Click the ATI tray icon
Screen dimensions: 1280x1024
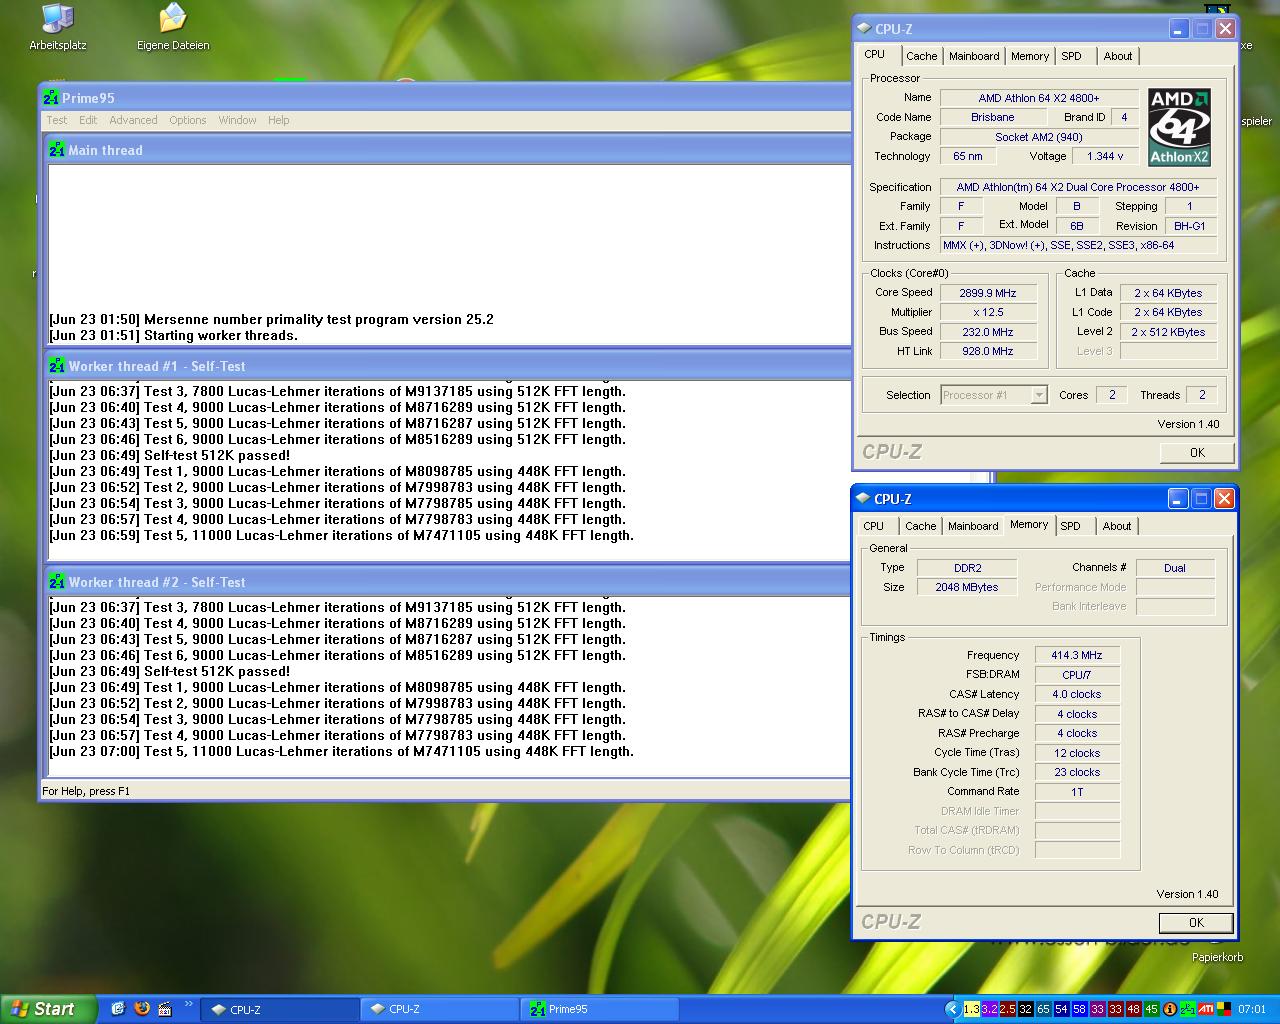tap(1207, 1009)
